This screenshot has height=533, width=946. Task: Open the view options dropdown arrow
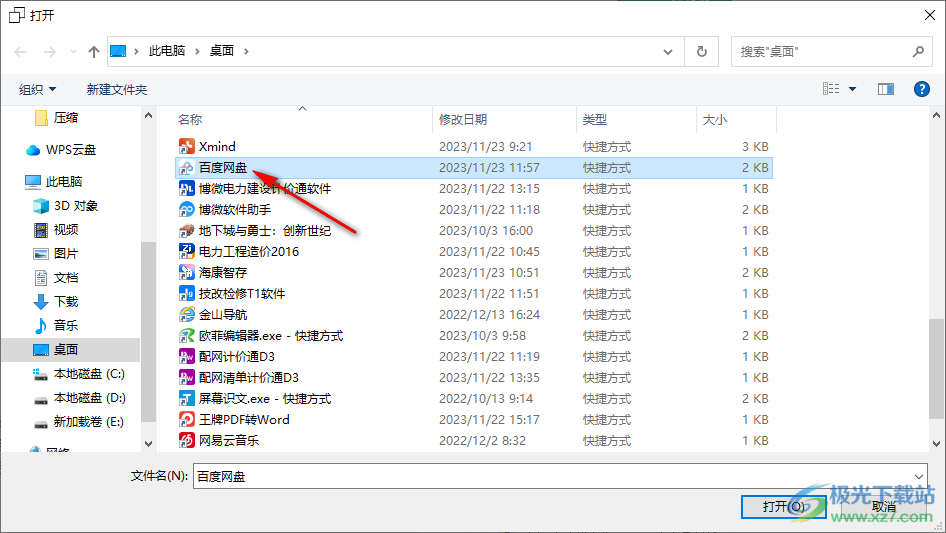852,89
